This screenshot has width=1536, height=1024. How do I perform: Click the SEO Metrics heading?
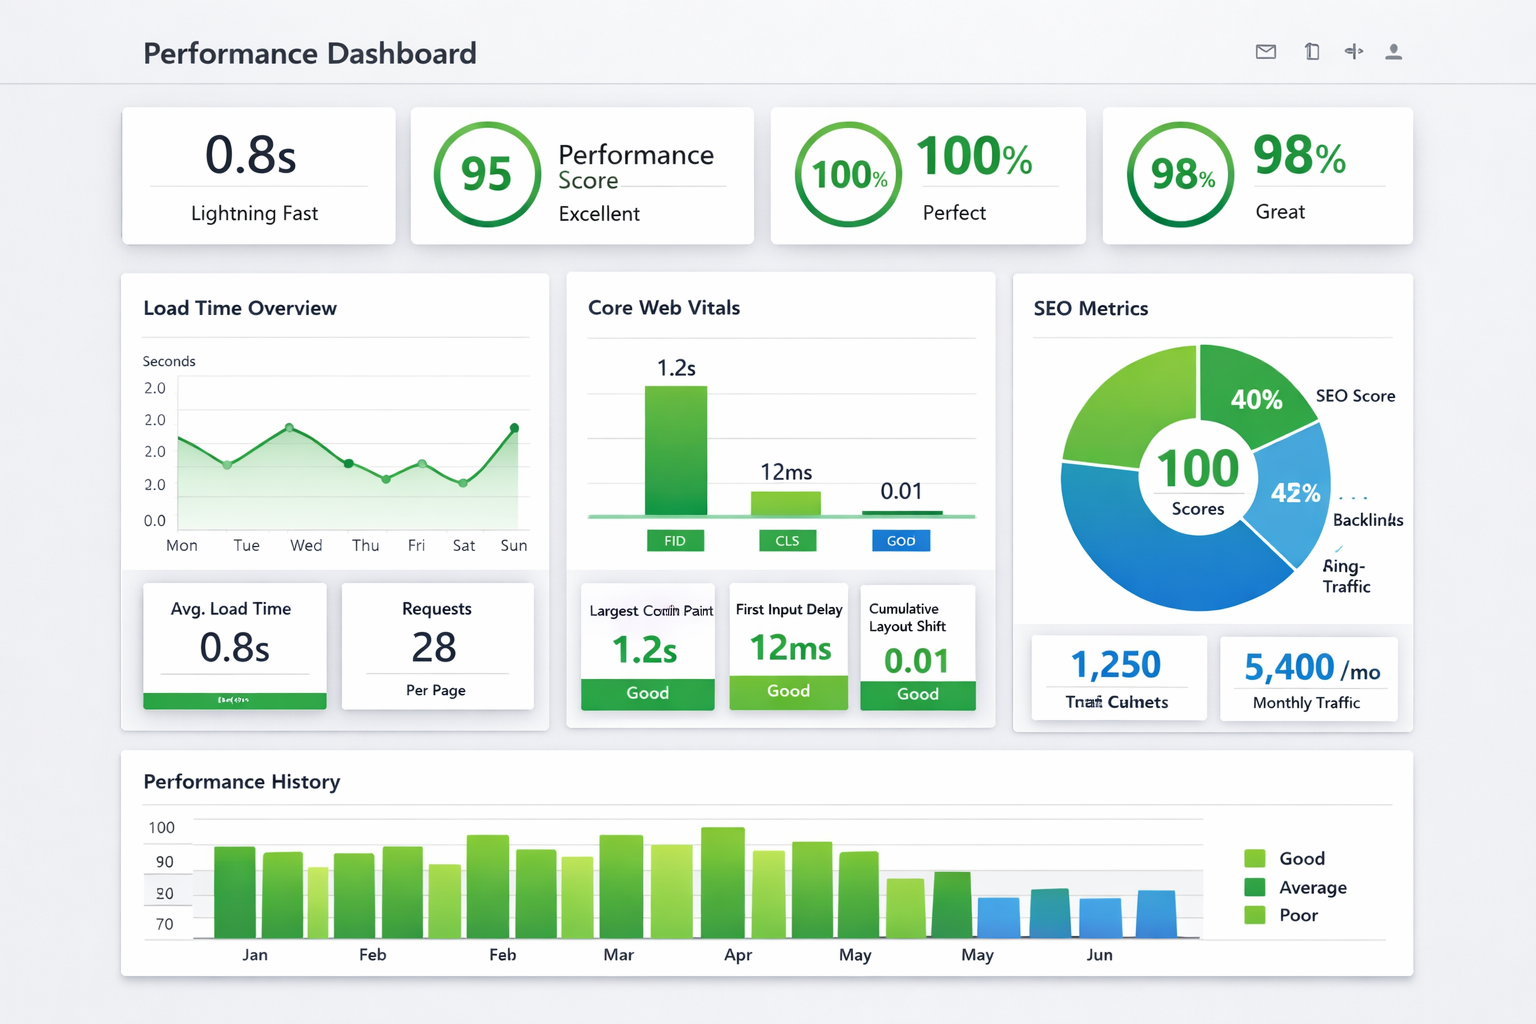click(1091, 309)
